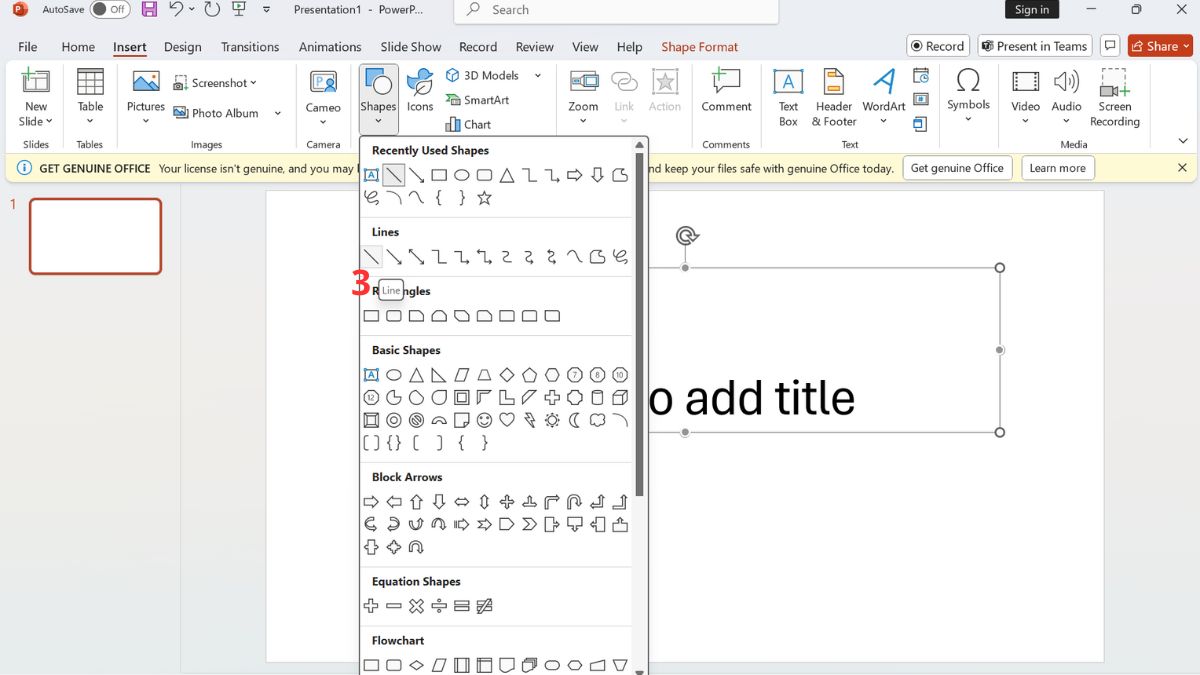Viewport: 1200px width, 675px height.
Task: Click Present in Teams button
Action: click(1034, 46)
